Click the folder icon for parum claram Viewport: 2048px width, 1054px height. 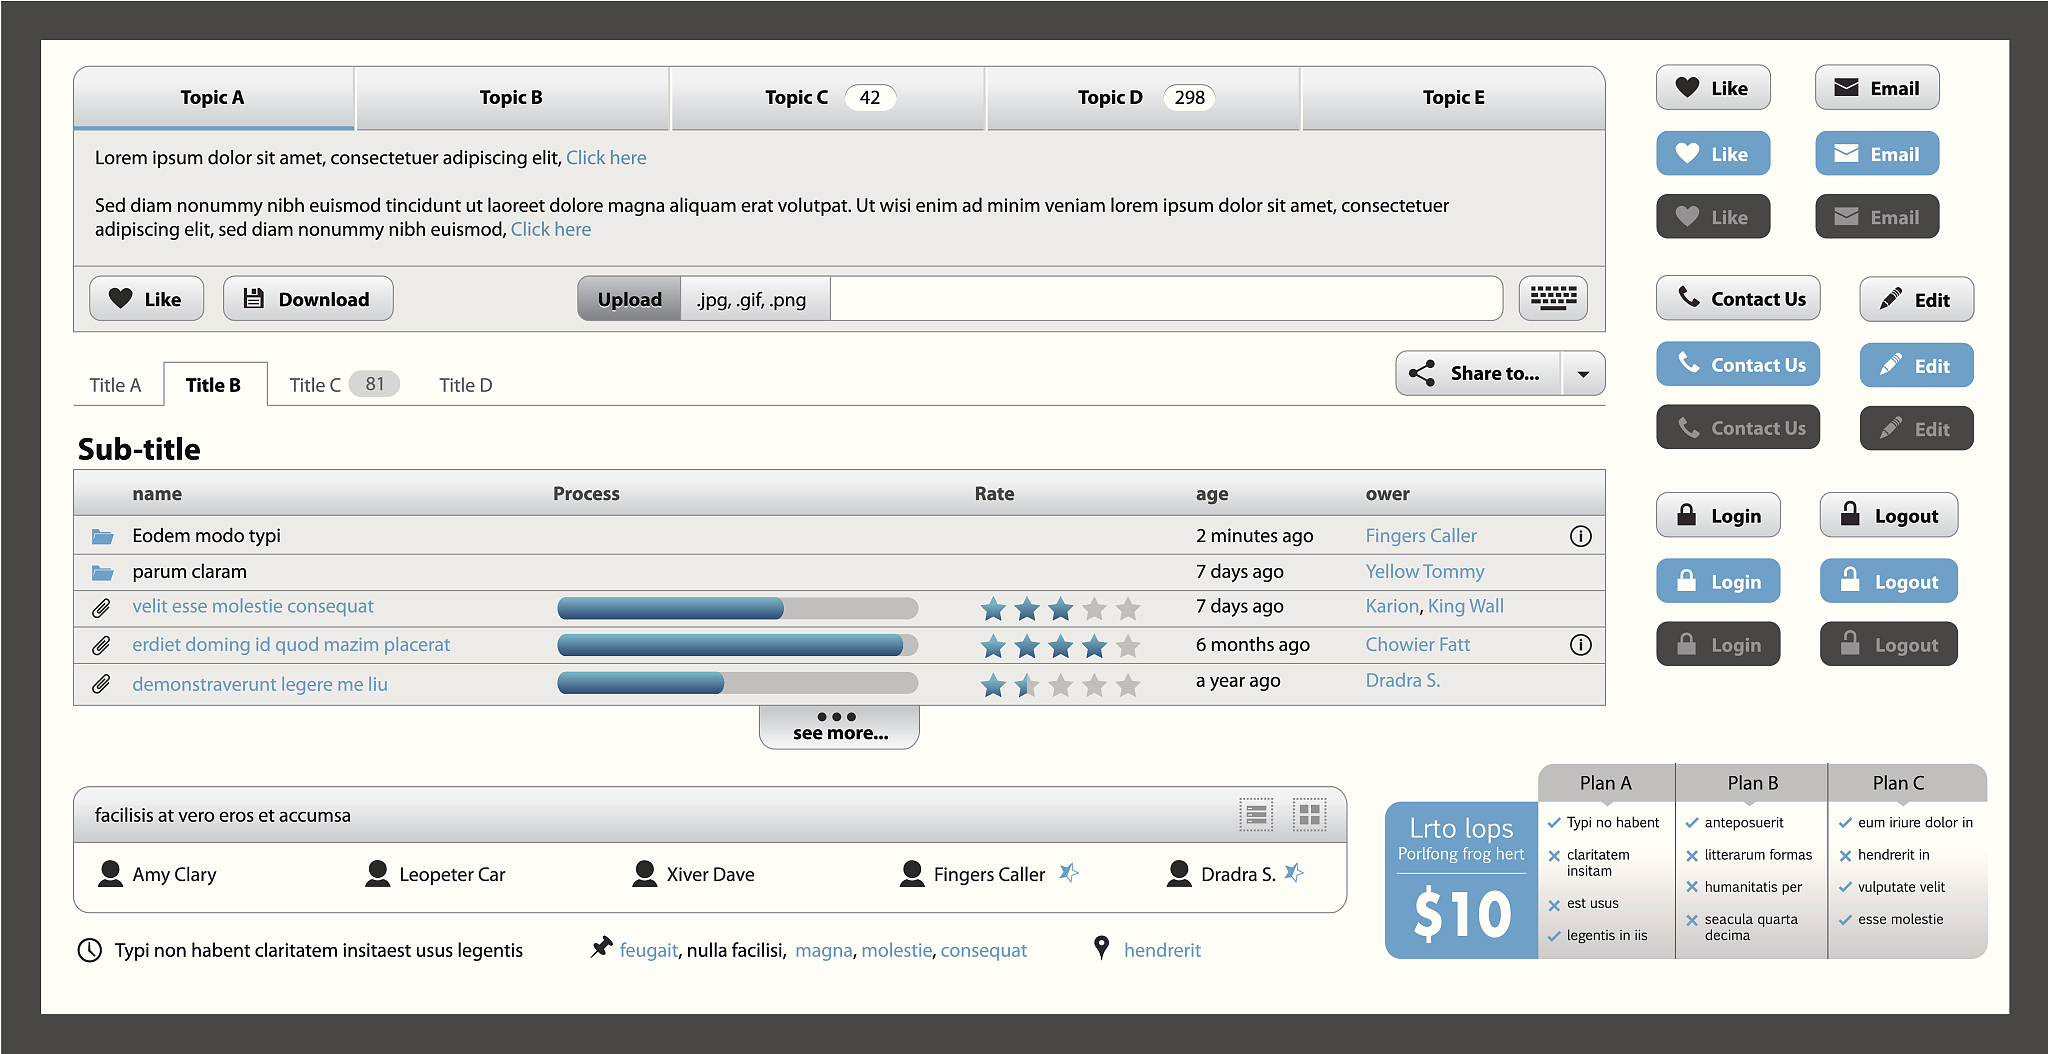point(102,572)
